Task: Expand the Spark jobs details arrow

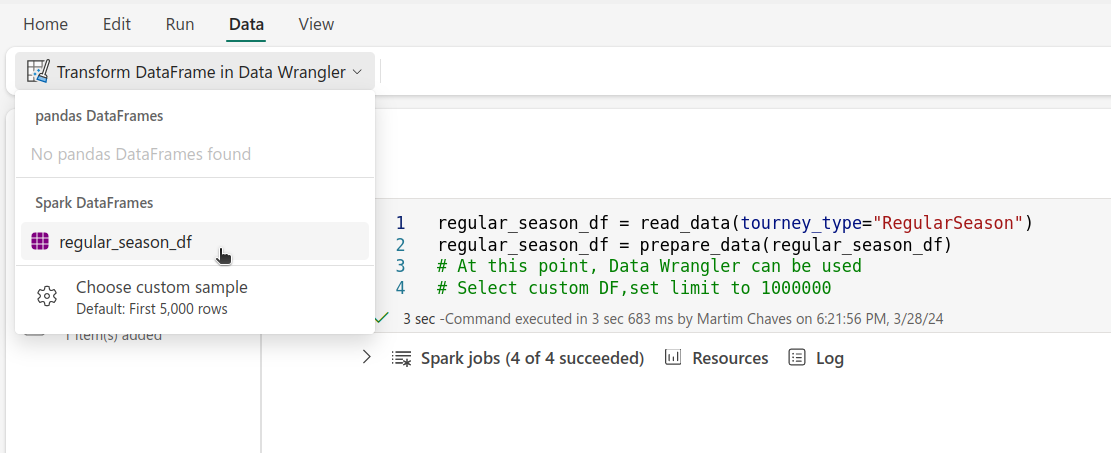Action: (367, 357)
